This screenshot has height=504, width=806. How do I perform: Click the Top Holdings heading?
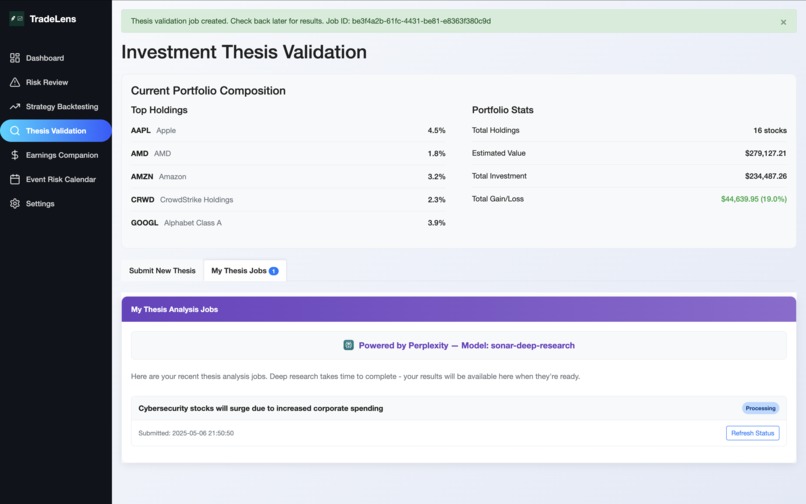point(159,110)
